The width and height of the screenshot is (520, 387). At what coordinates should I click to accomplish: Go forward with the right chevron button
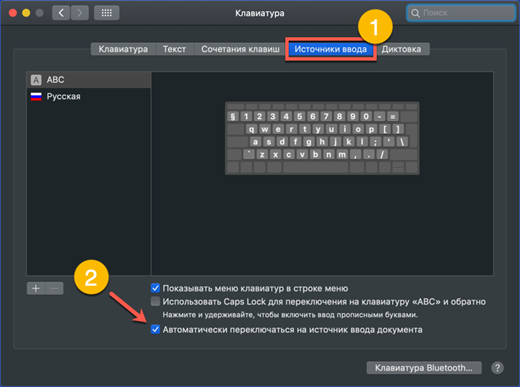[x=79, y=13]
